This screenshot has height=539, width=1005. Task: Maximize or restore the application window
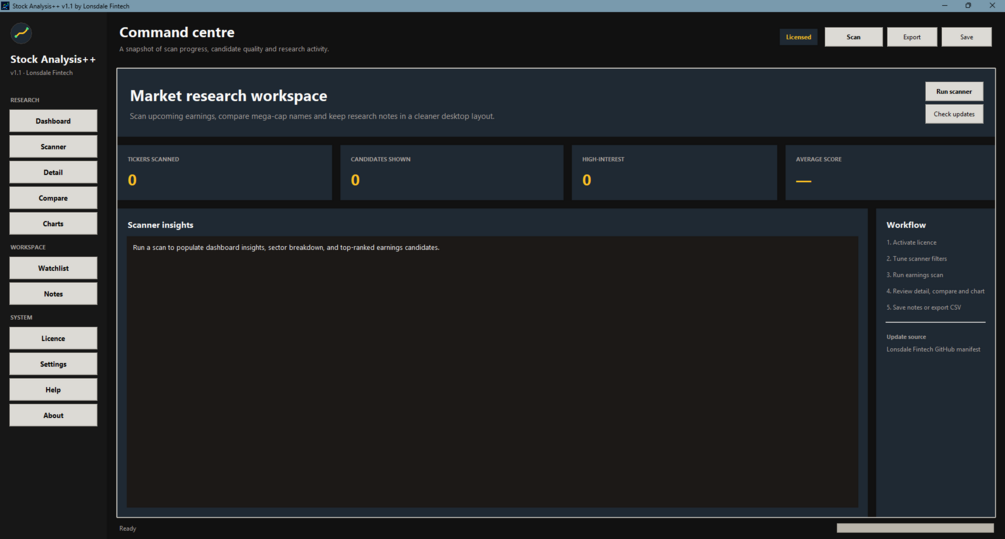[x=968, y=6]
